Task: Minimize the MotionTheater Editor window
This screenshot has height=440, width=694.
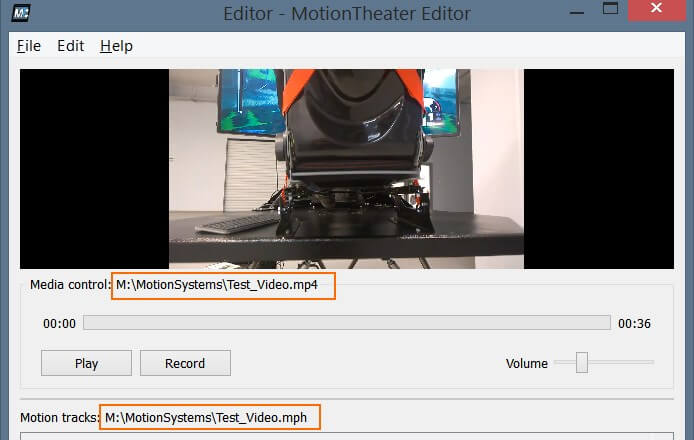Action: click(577, 12)
